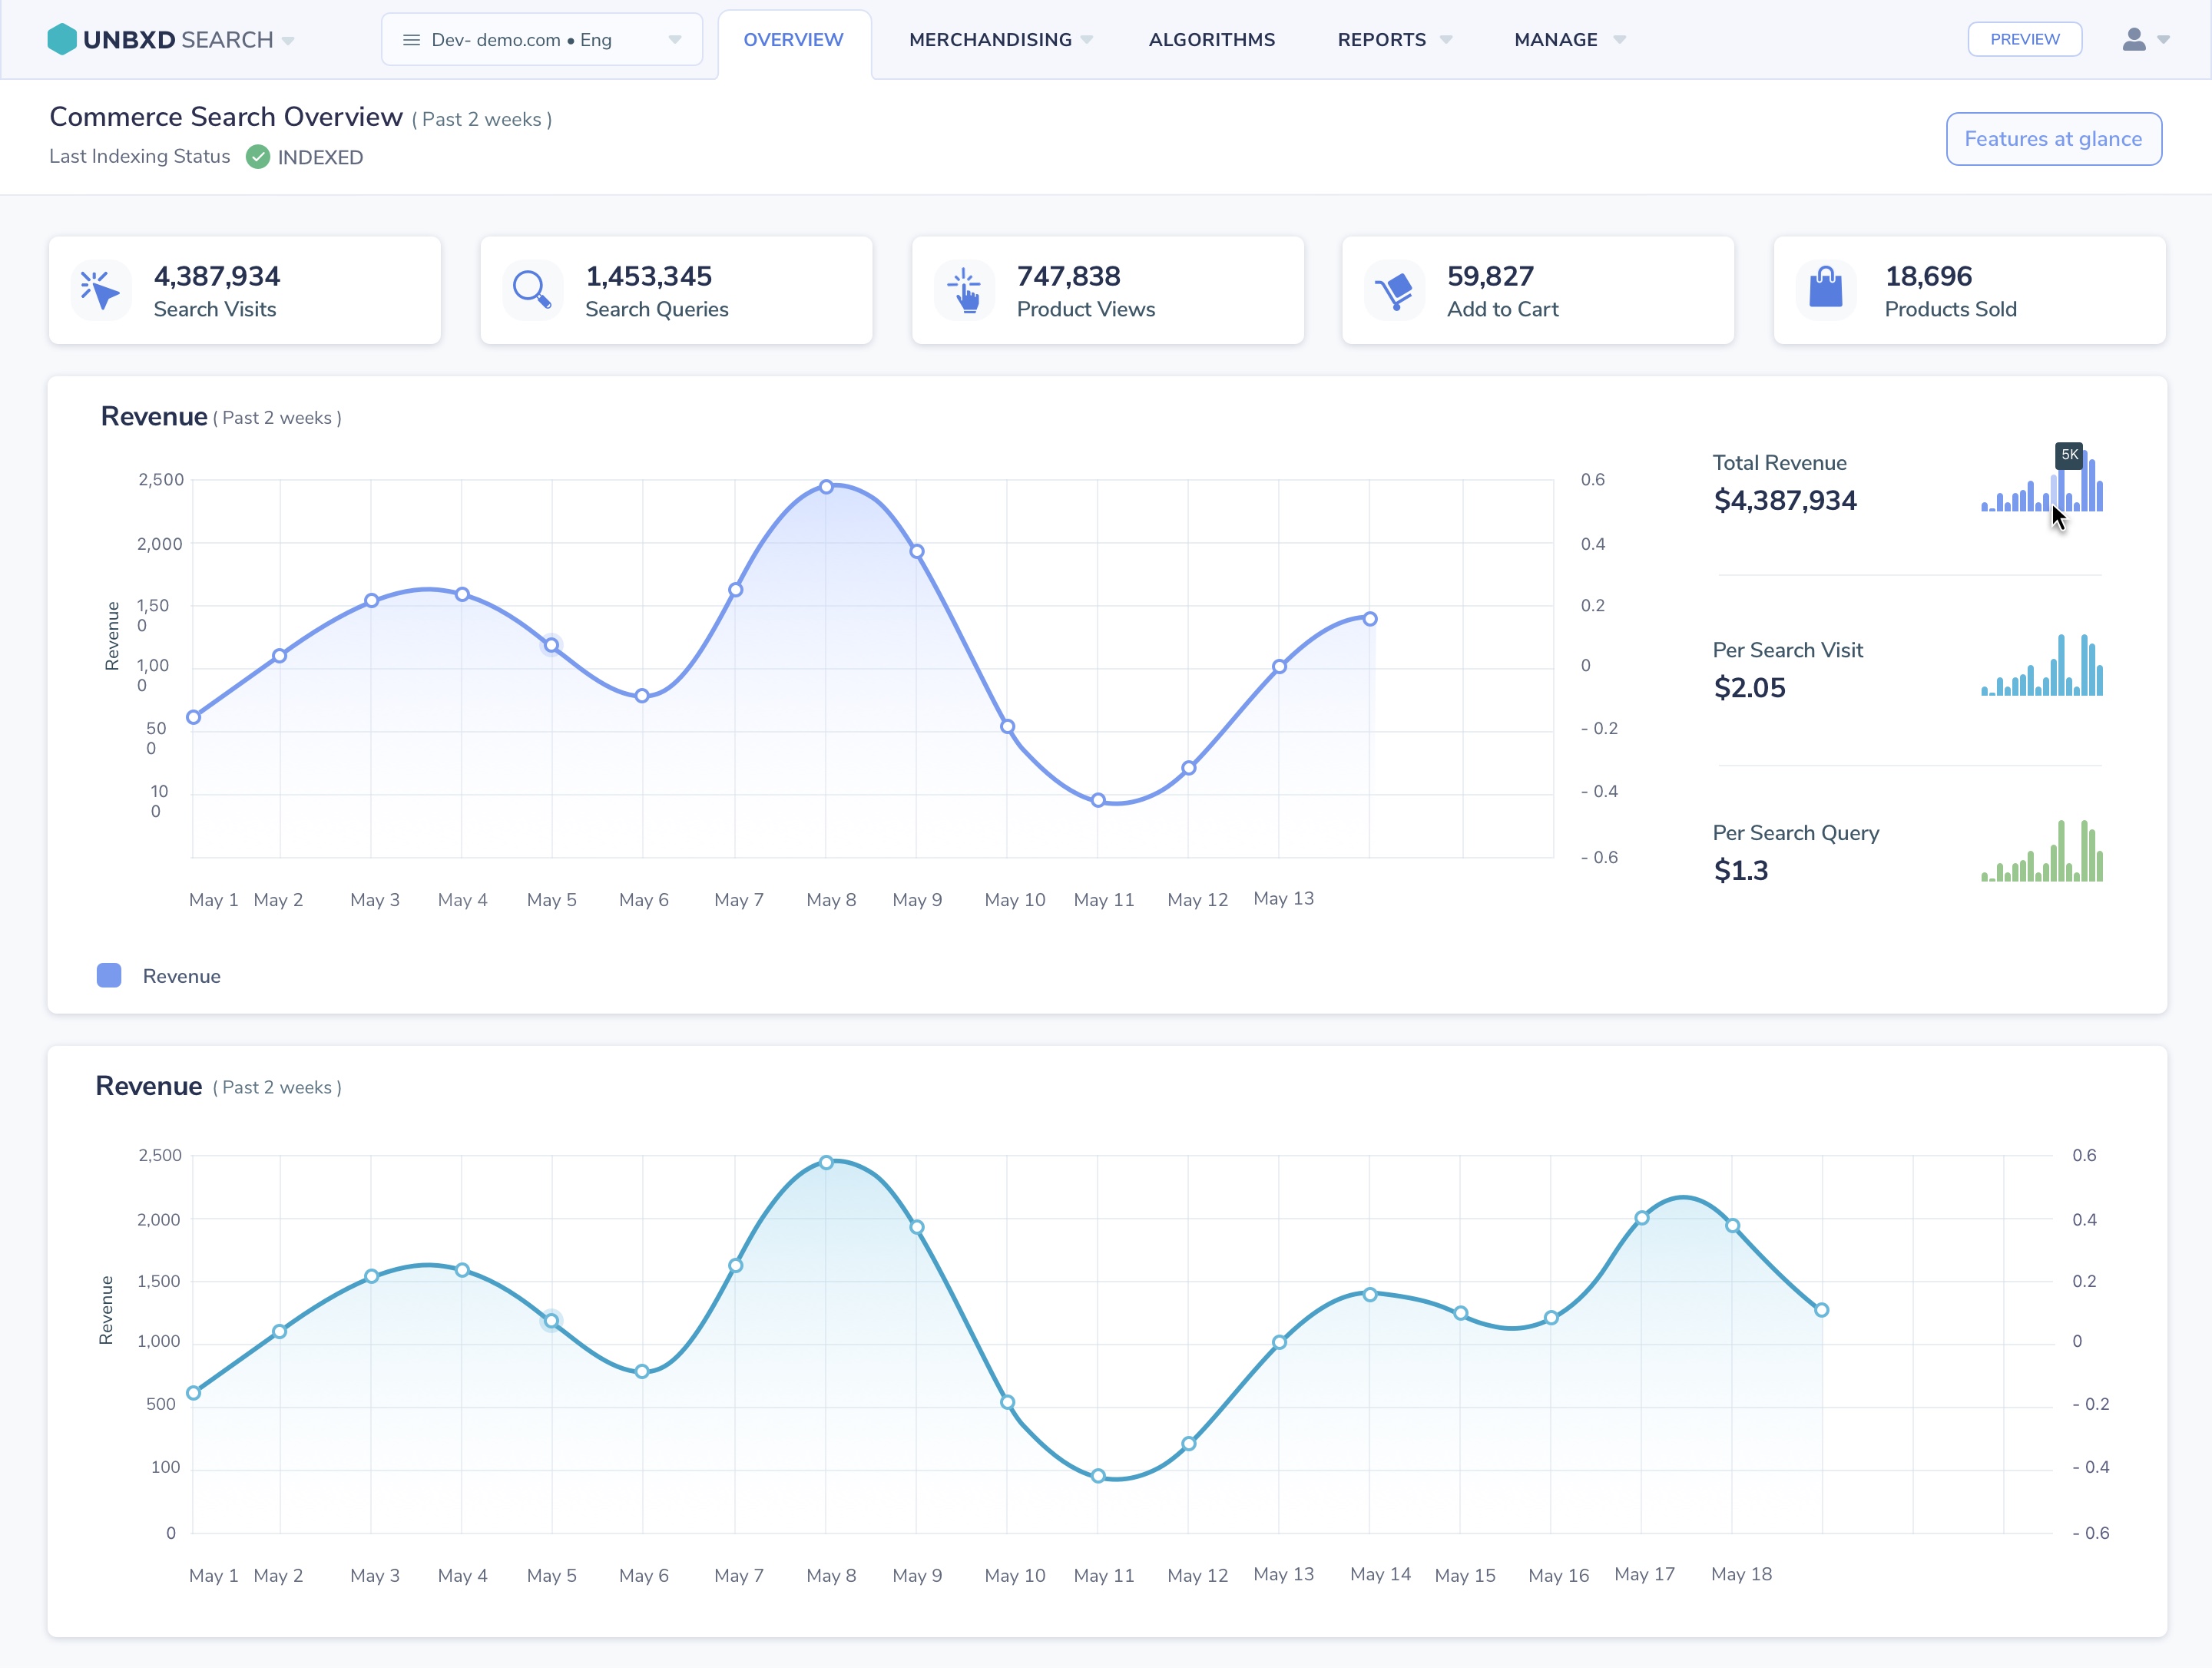This screenshot has width=2212, height=1674.
Task: Click the Revenue legend label
Action: pos(182,977)
